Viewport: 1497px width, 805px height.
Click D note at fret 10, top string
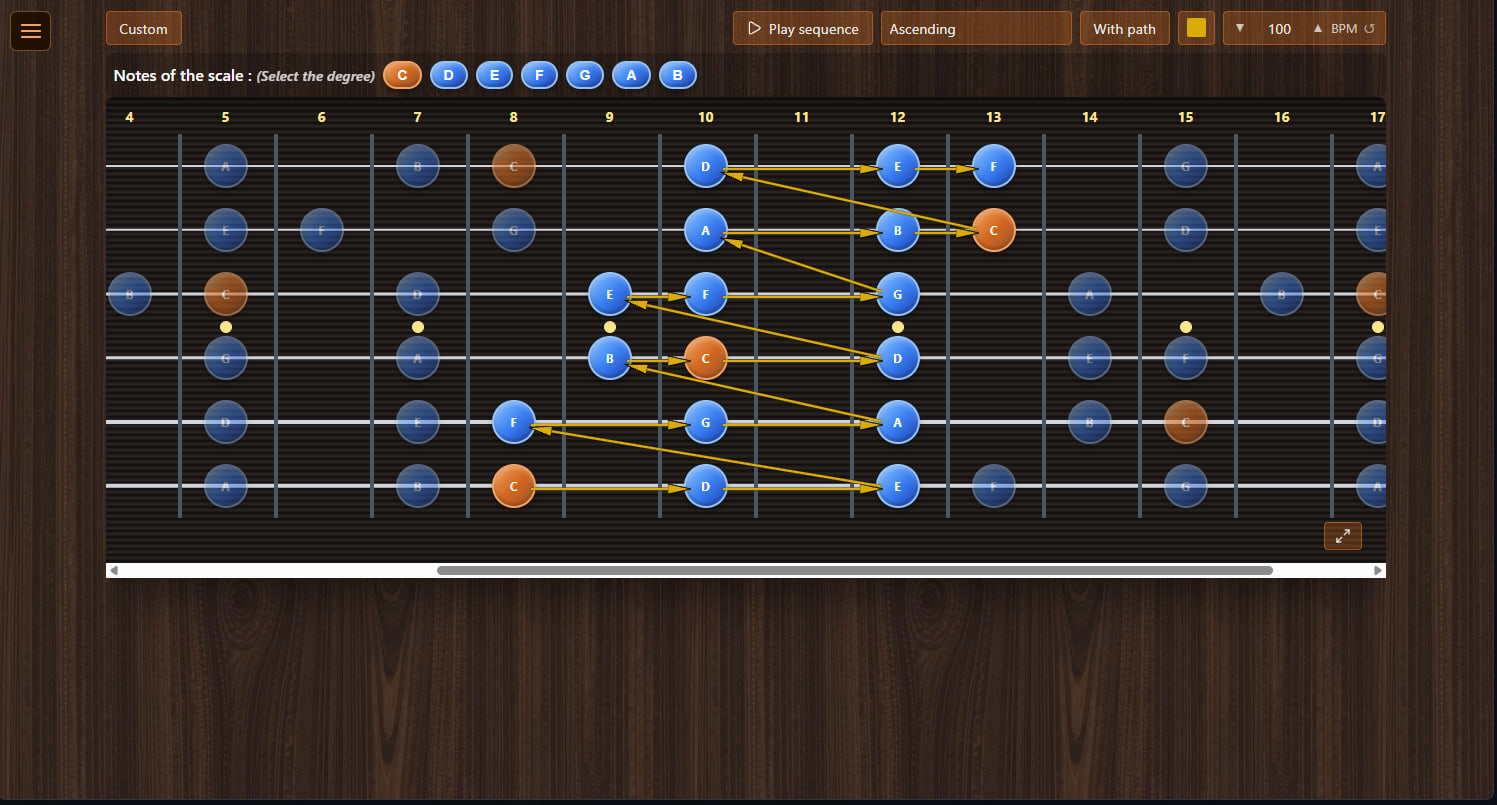[x=706, y=166]
